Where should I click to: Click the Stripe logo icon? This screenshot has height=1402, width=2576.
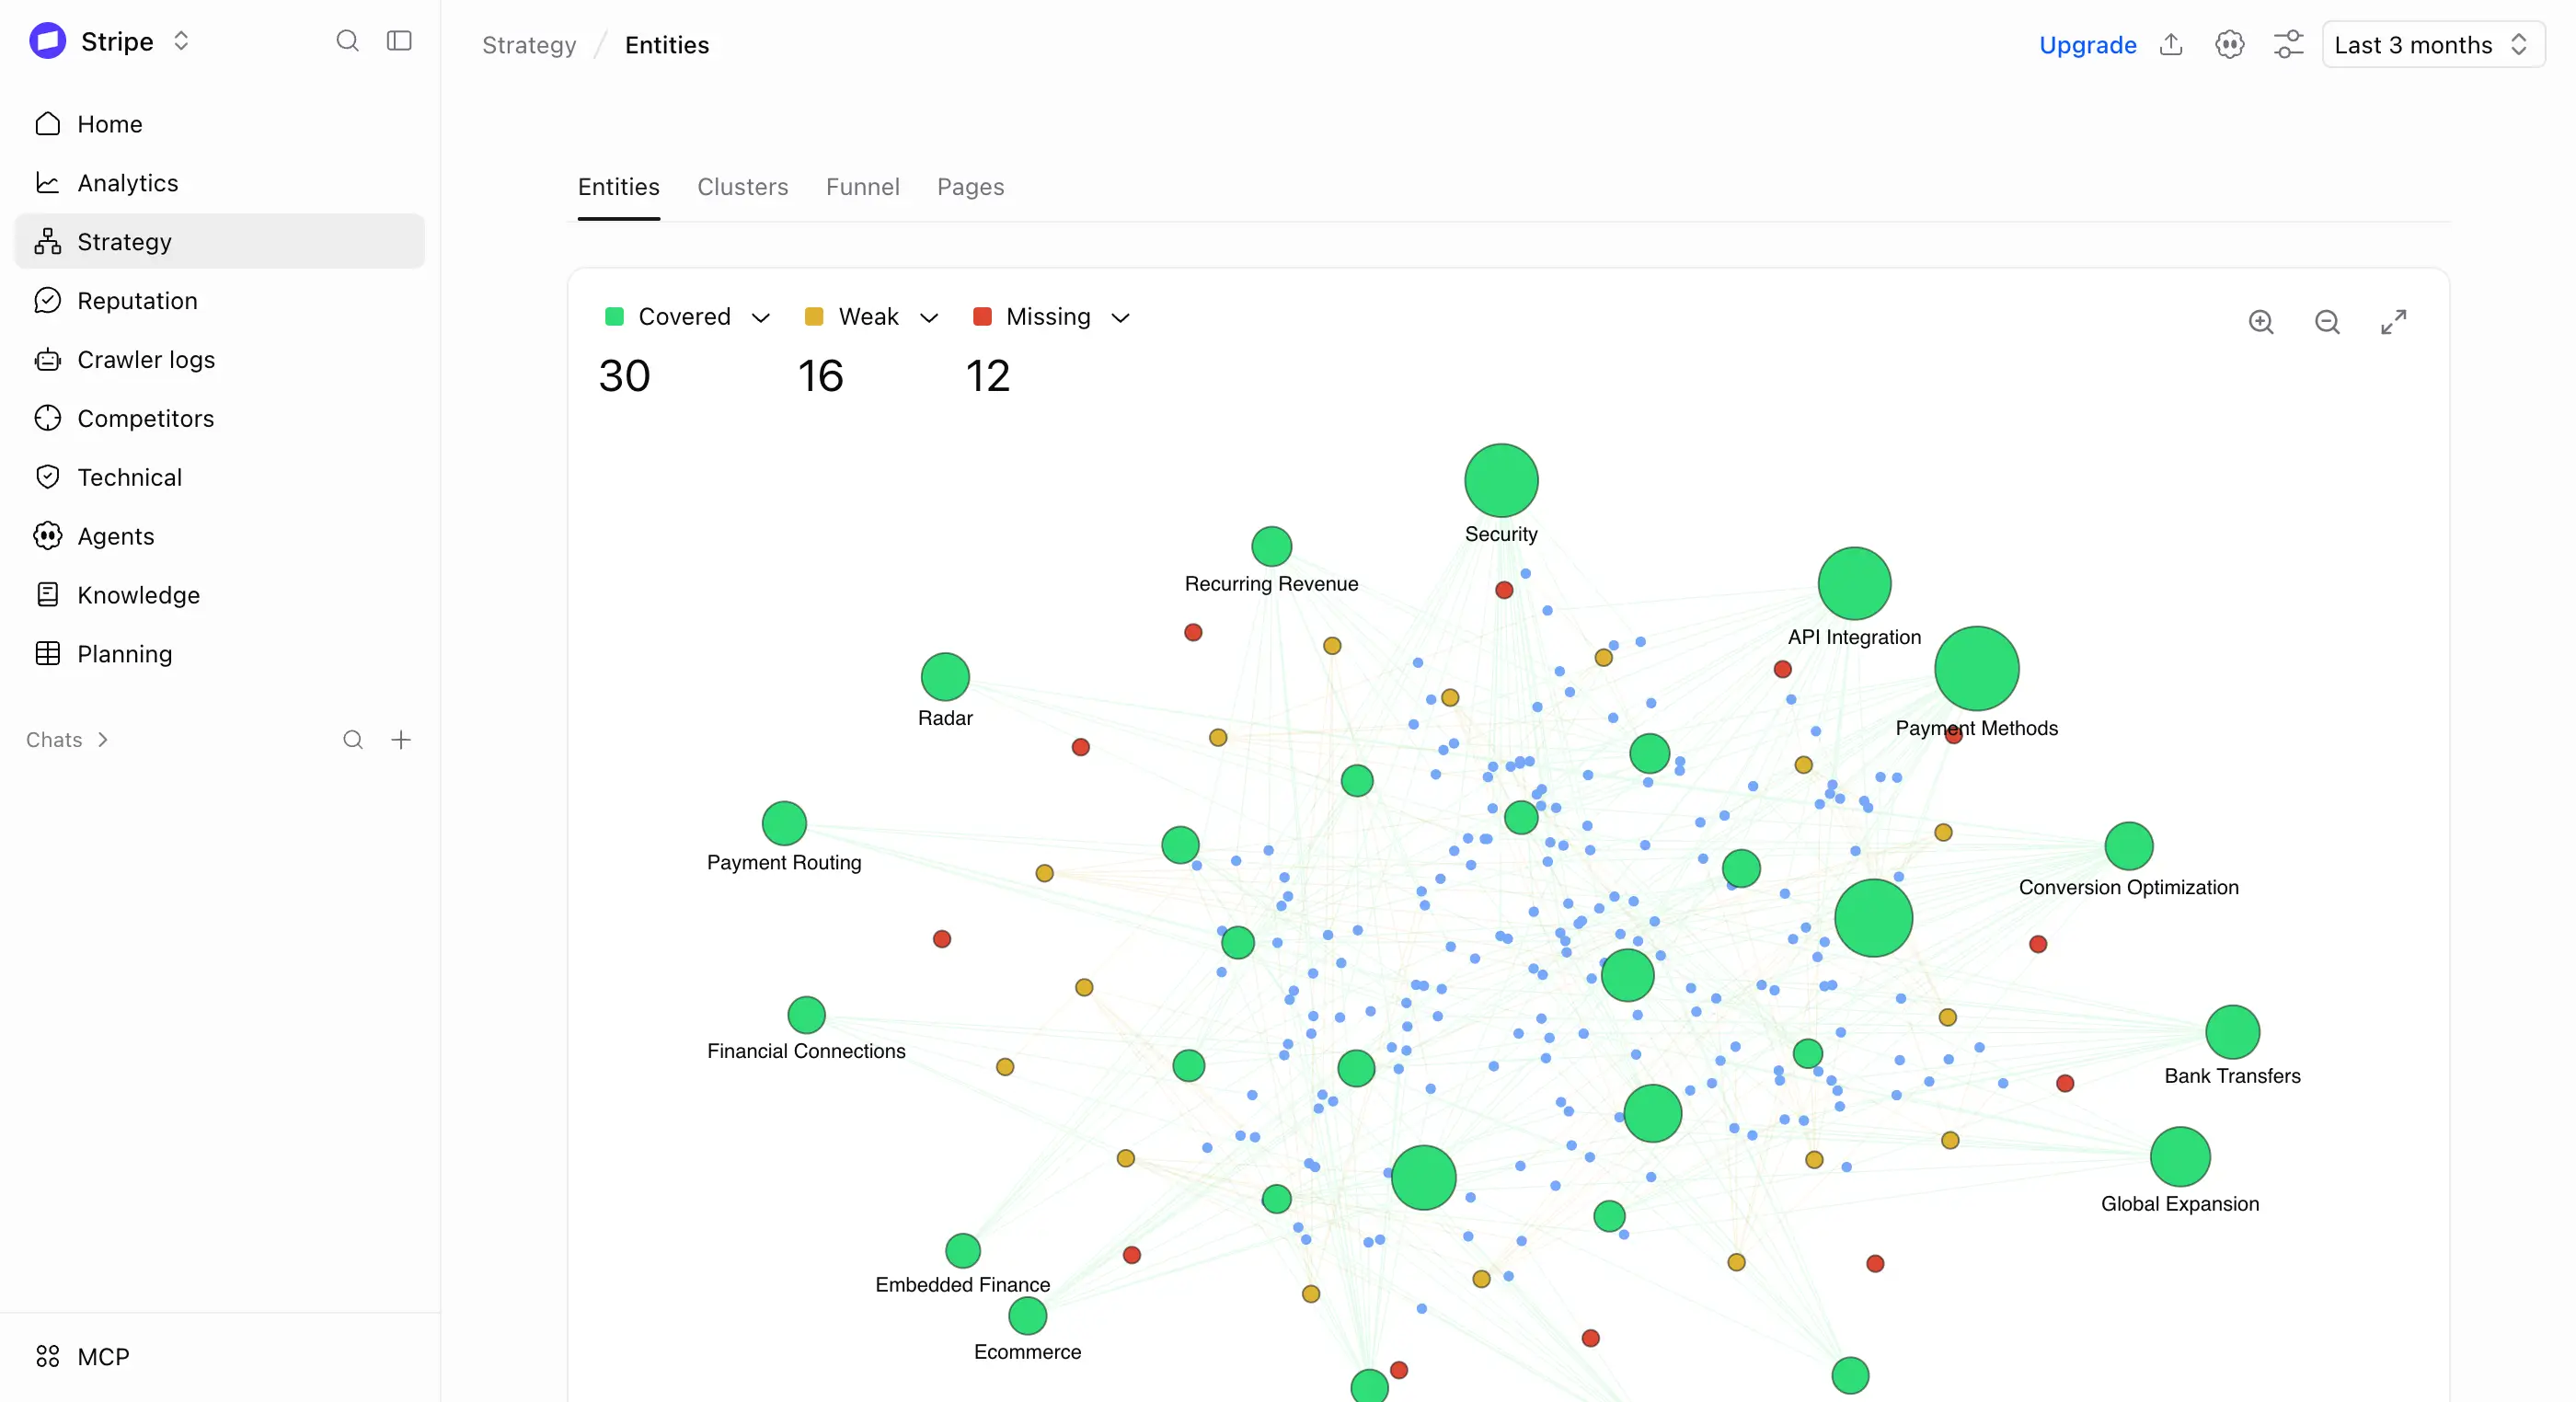[x=48, y=41]
